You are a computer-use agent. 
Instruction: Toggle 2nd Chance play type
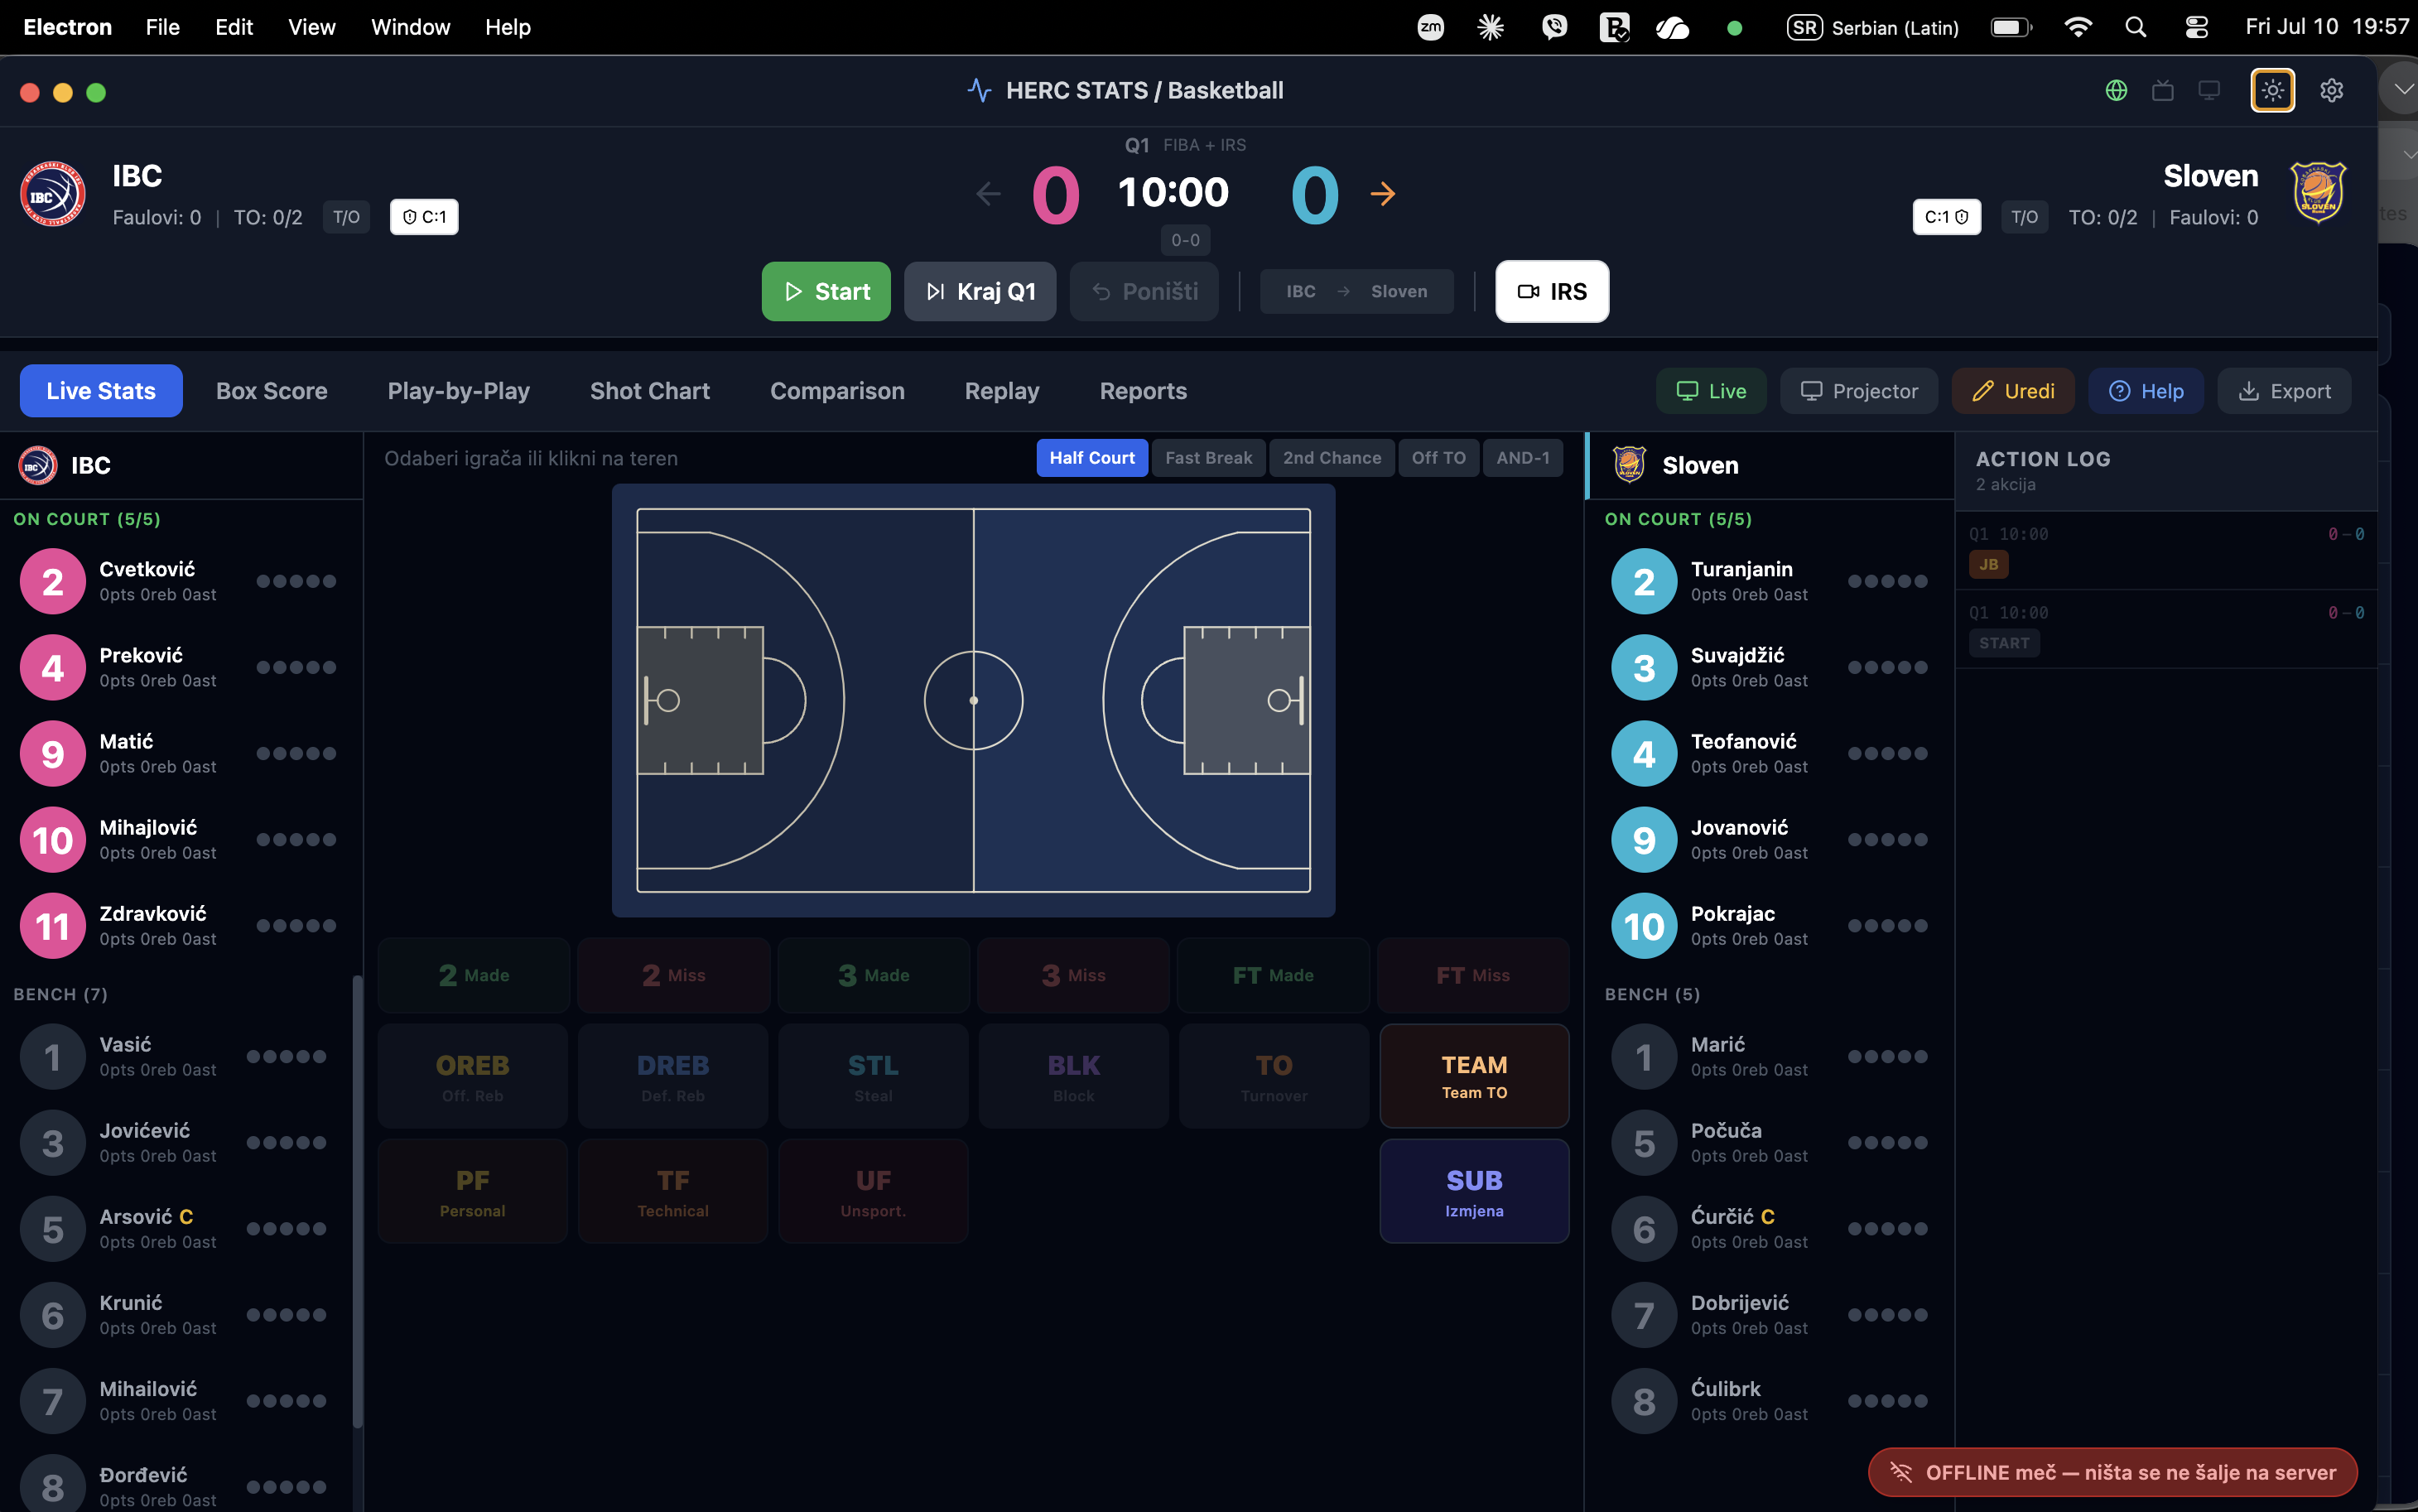[1332, 458]
